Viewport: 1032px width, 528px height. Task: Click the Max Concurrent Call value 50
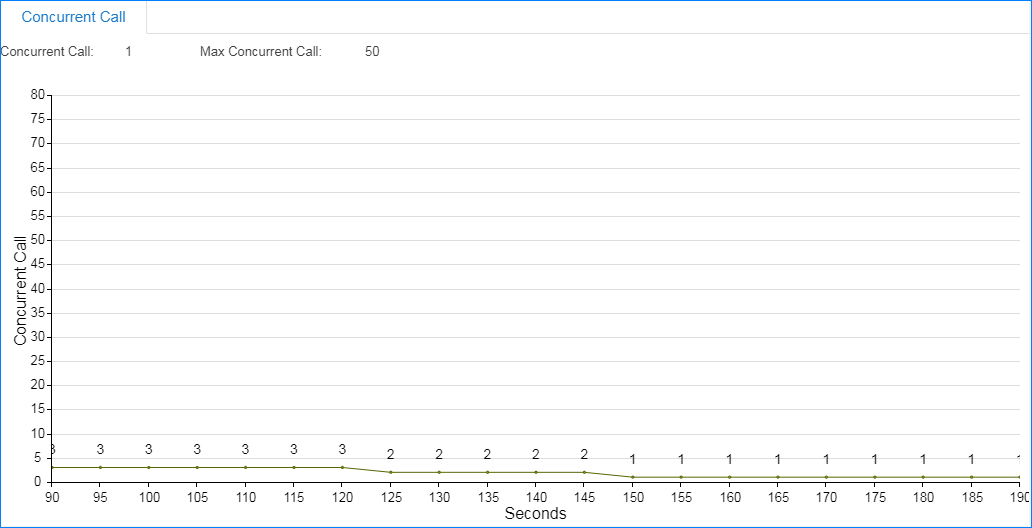tap(372, 51)
